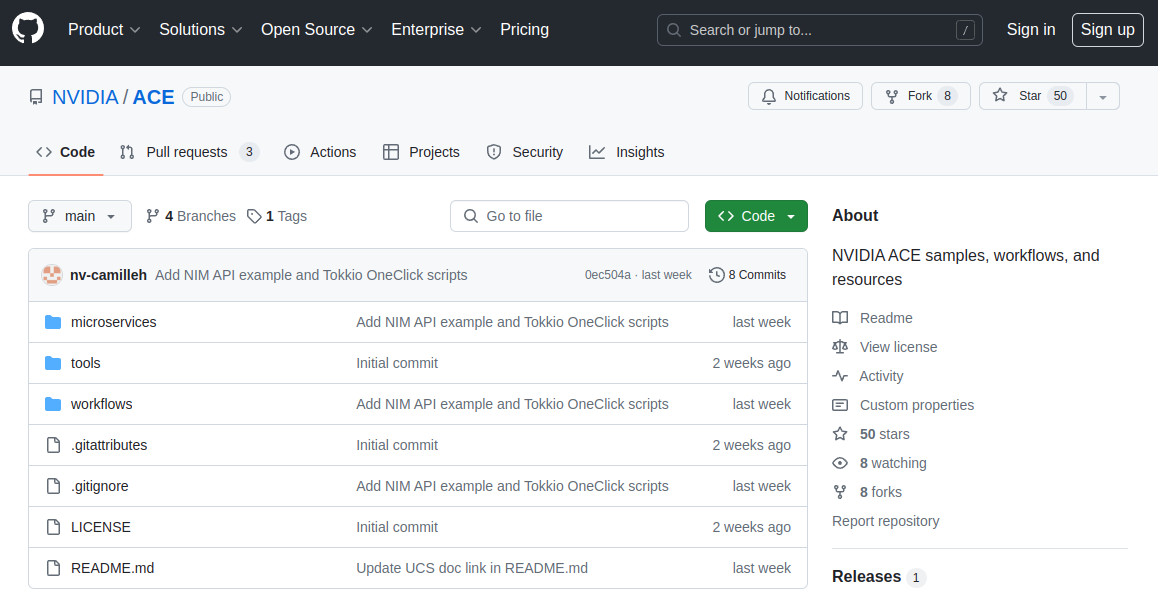Click the book icon next to Readme
Screen dimensions: 1158x598
pyautogui.click(x=840, y=318)
